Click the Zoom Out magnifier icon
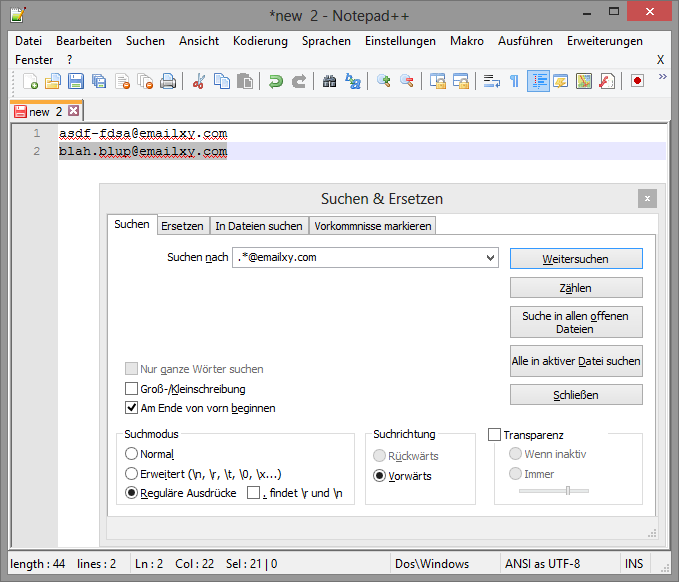This screenshot has height=582, width=679. (406, 81)
